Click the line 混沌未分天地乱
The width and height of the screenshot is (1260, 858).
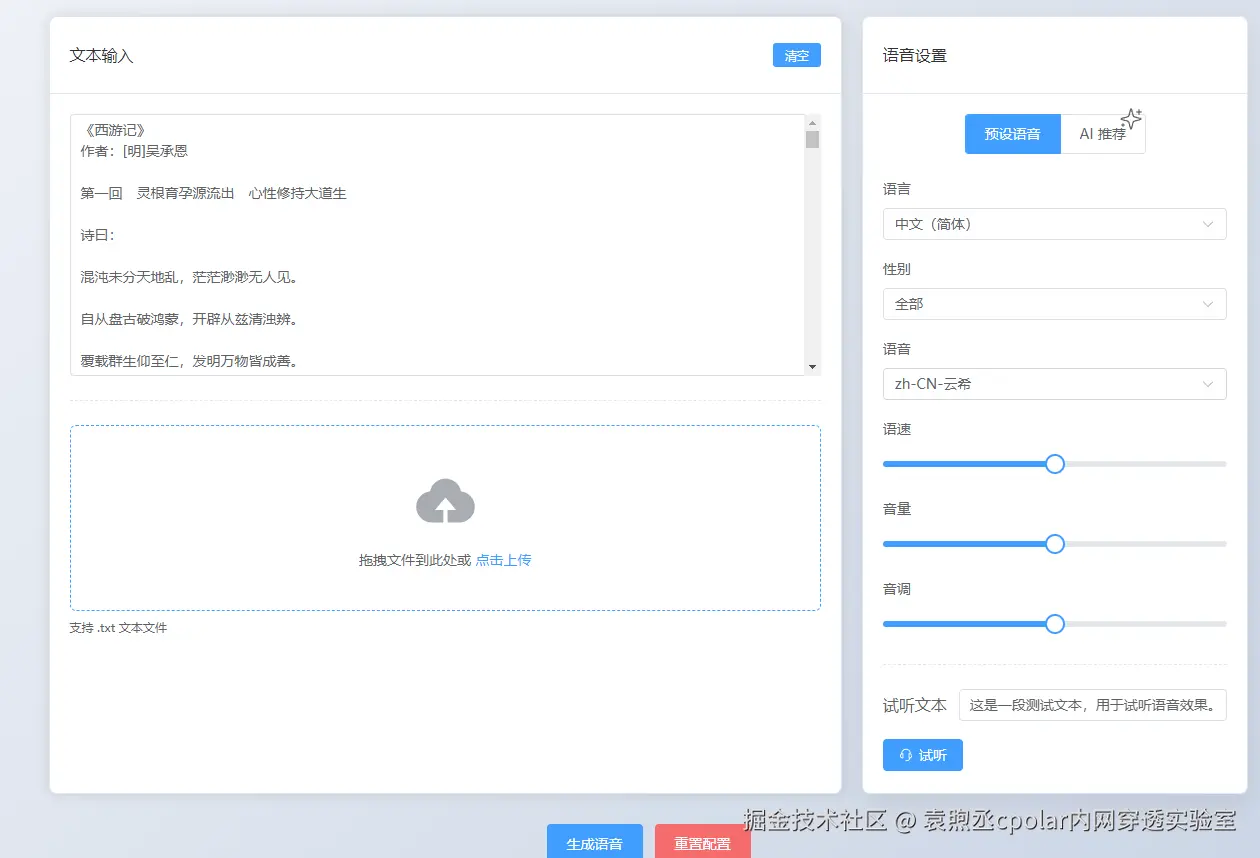coord(189,277)
